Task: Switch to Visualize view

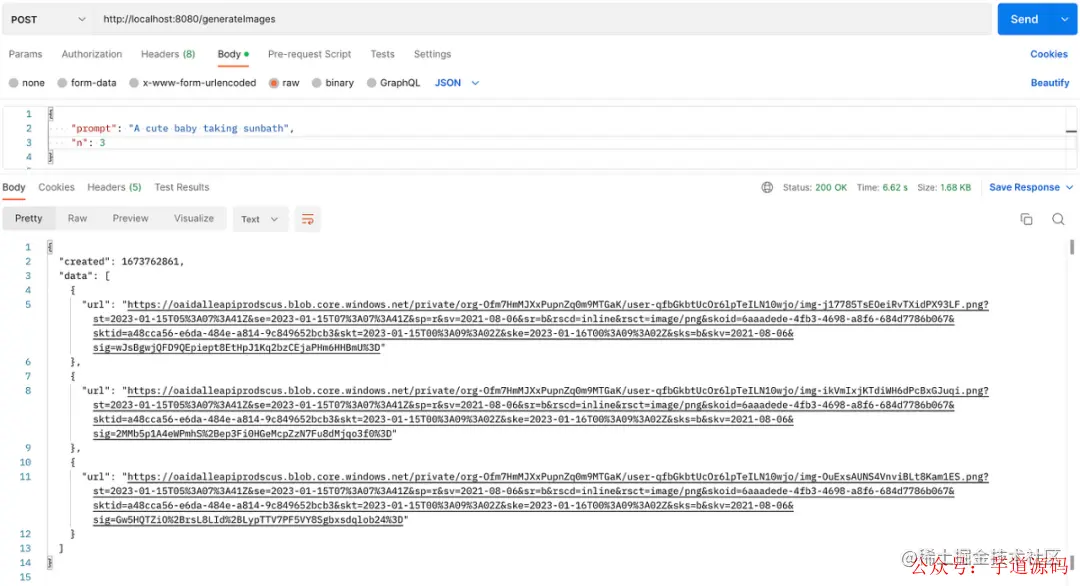Action: (x=194, y=218)
